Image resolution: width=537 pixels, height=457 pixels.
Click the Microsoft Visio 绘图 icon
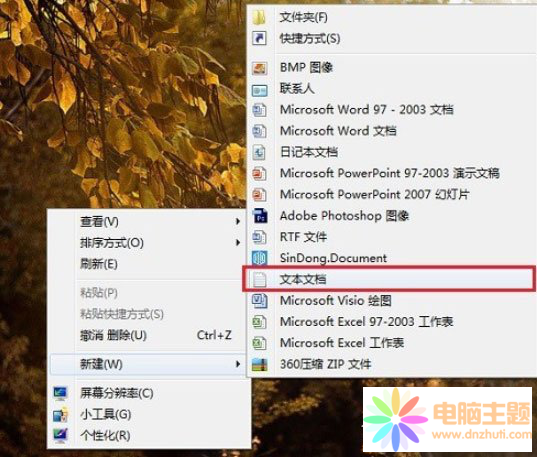(260, 300)
